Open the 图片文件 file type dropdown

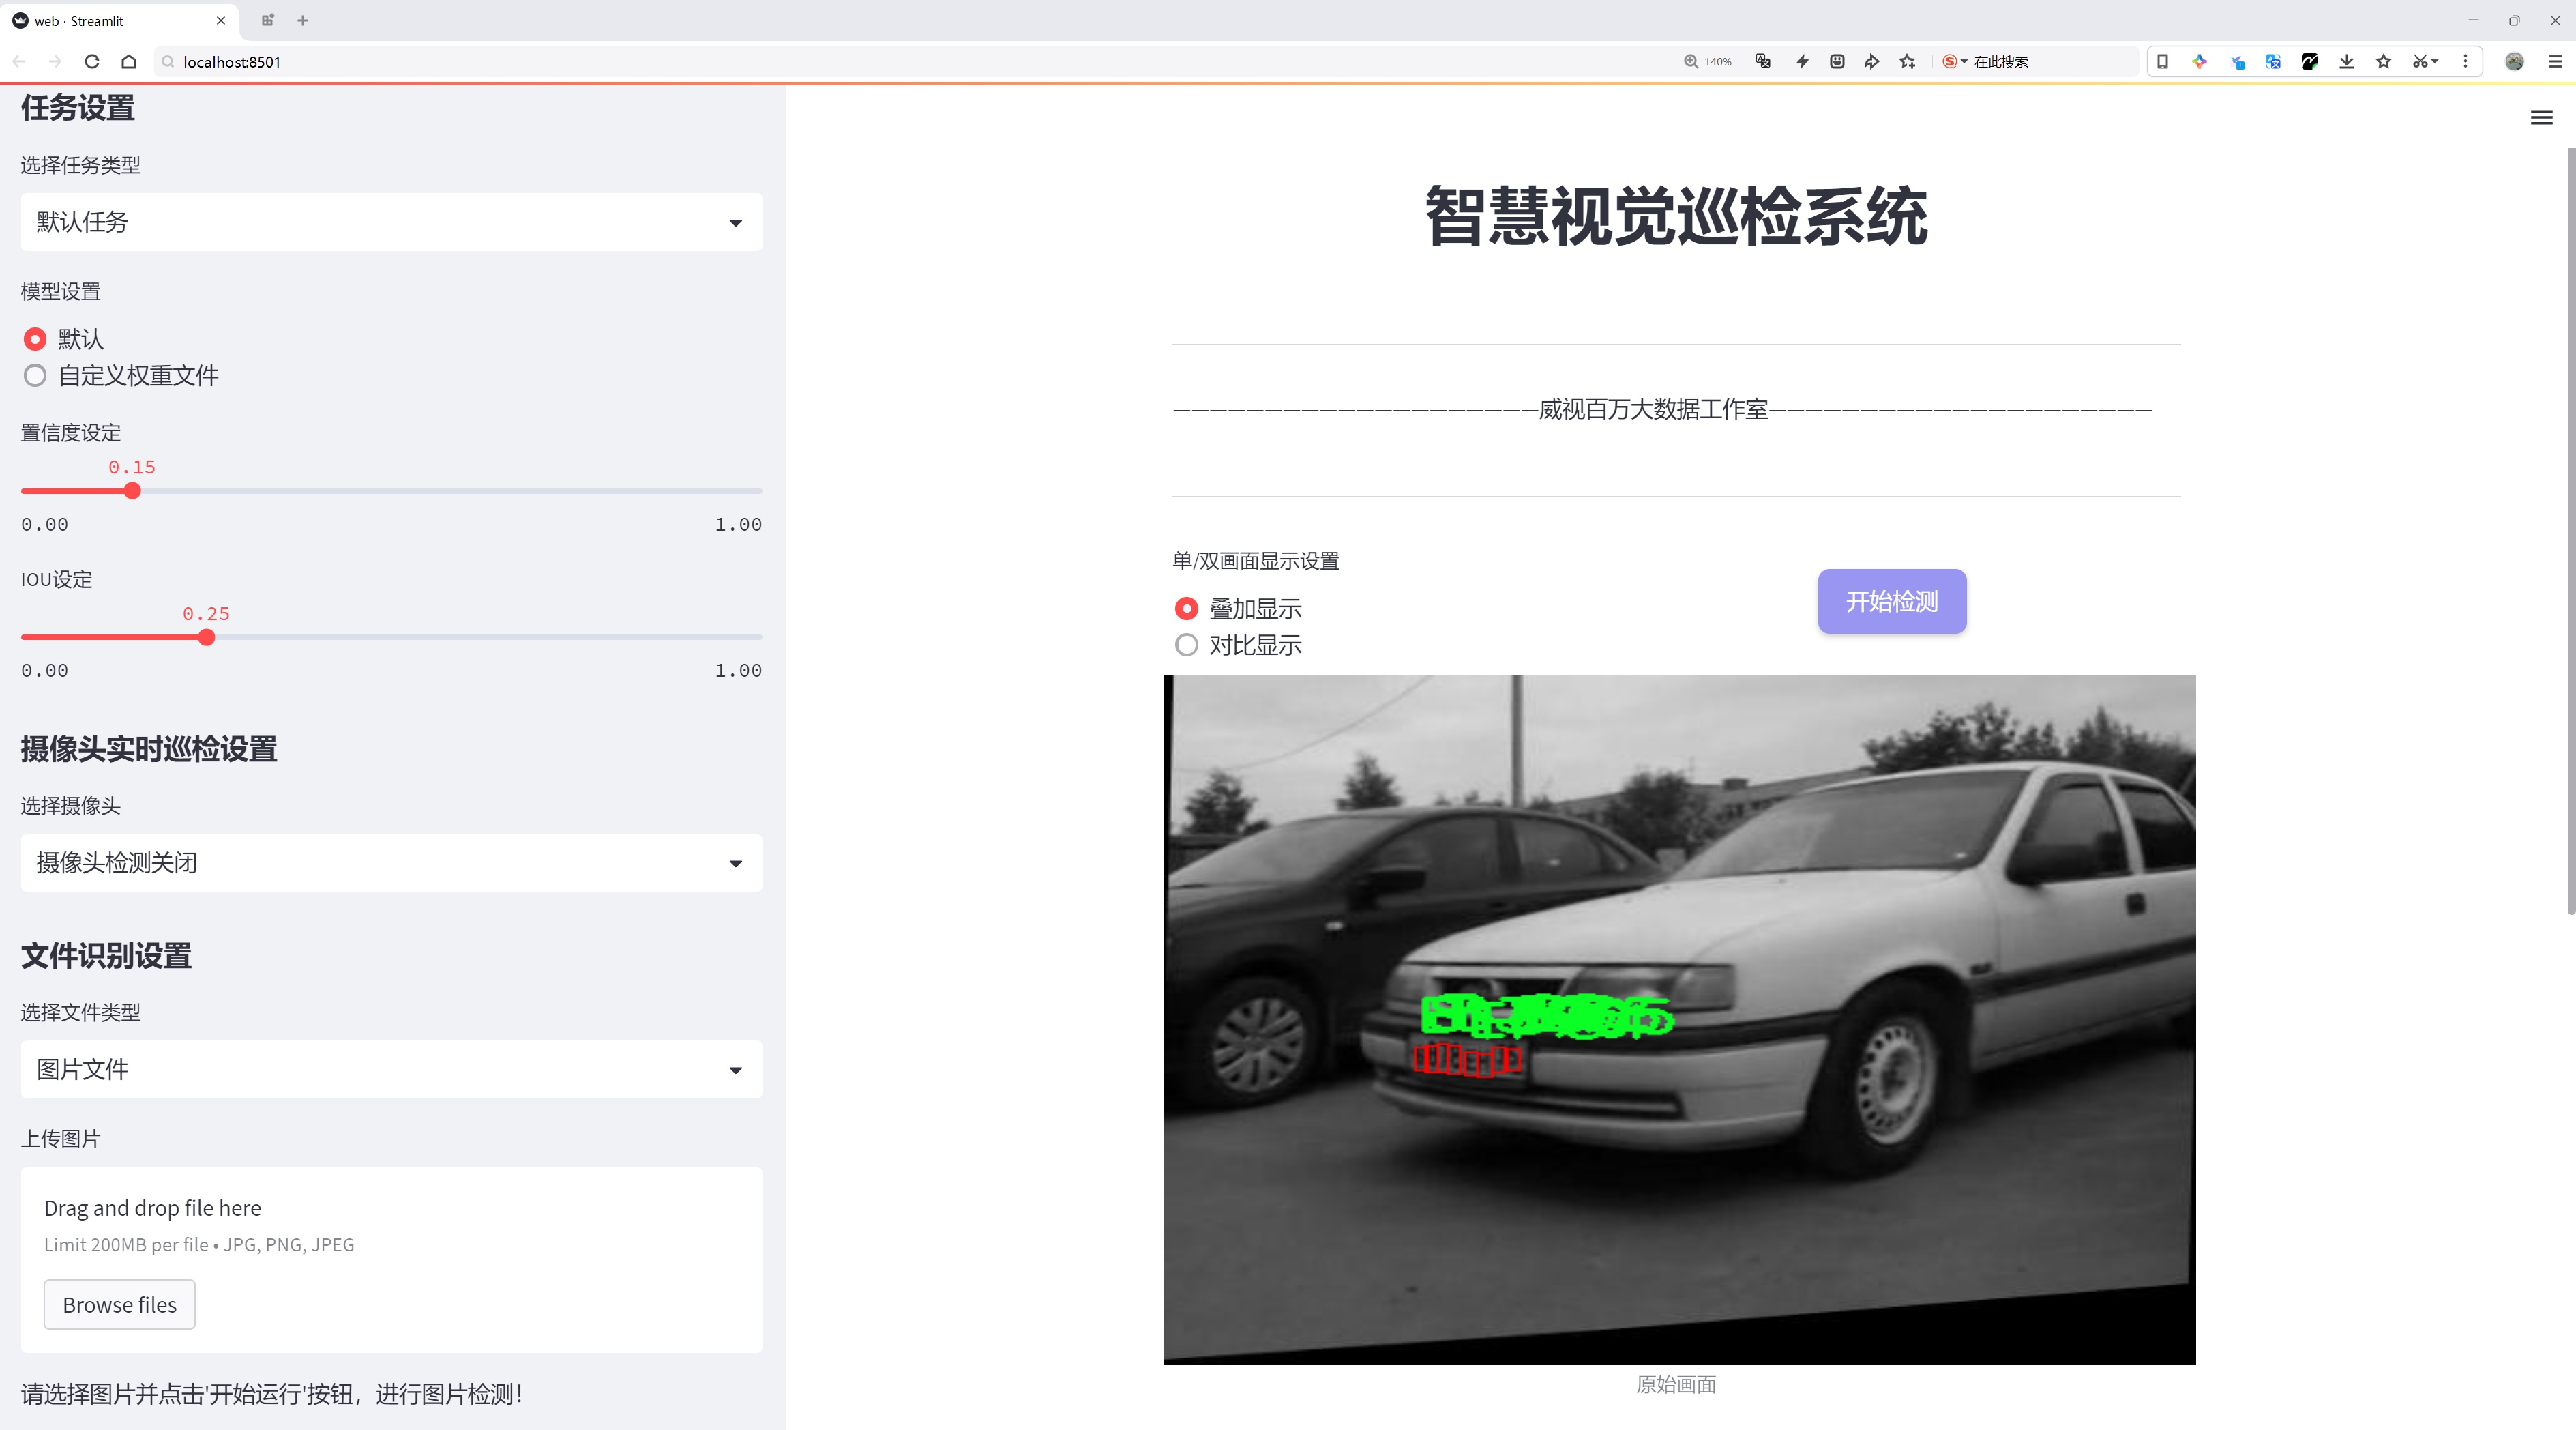click(x=391, y=1070)
